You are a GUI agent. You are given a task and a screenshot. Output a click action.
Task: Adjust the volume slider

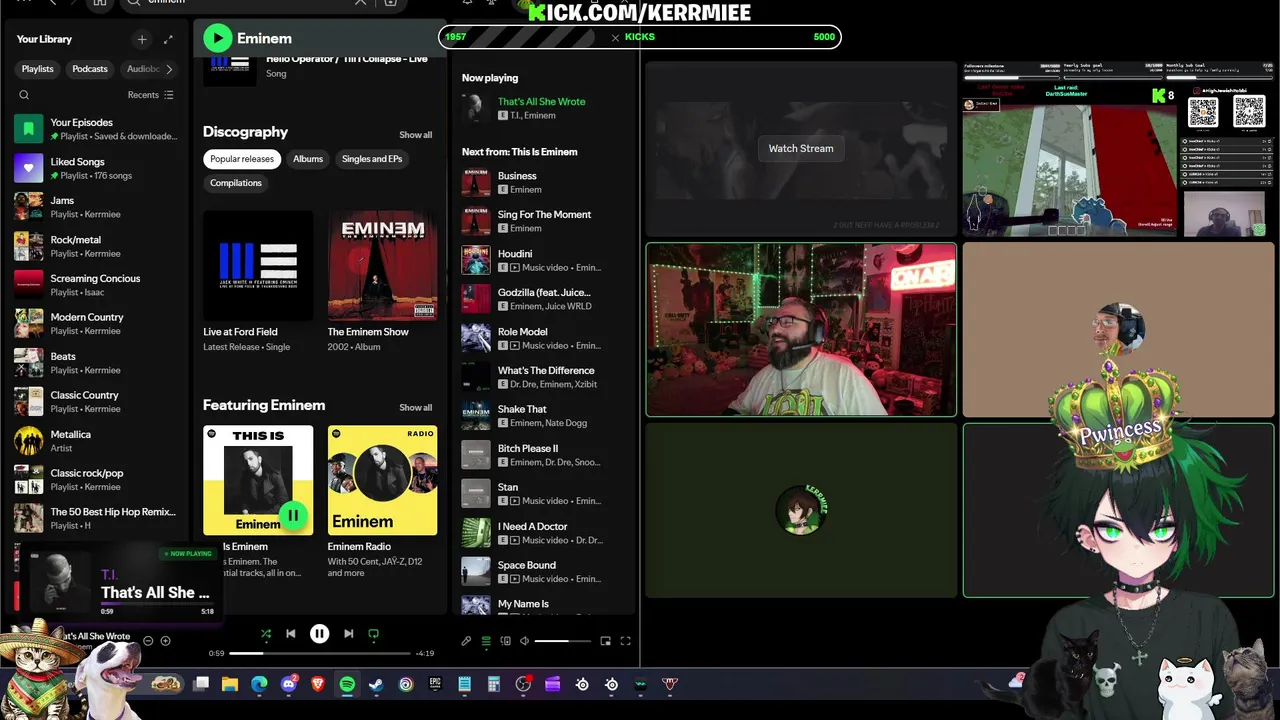click(x=563, y=641)
